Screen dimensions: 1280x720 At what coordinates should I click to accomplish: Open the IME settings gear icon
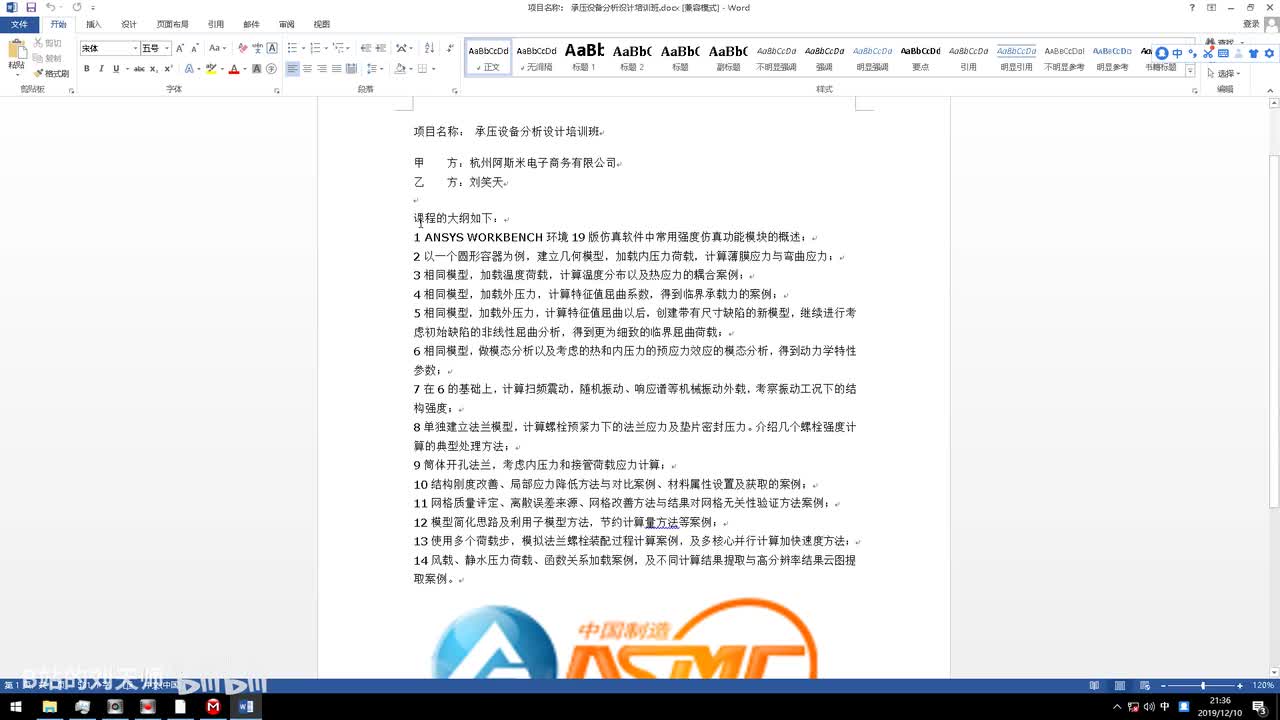pos(1267,53)
